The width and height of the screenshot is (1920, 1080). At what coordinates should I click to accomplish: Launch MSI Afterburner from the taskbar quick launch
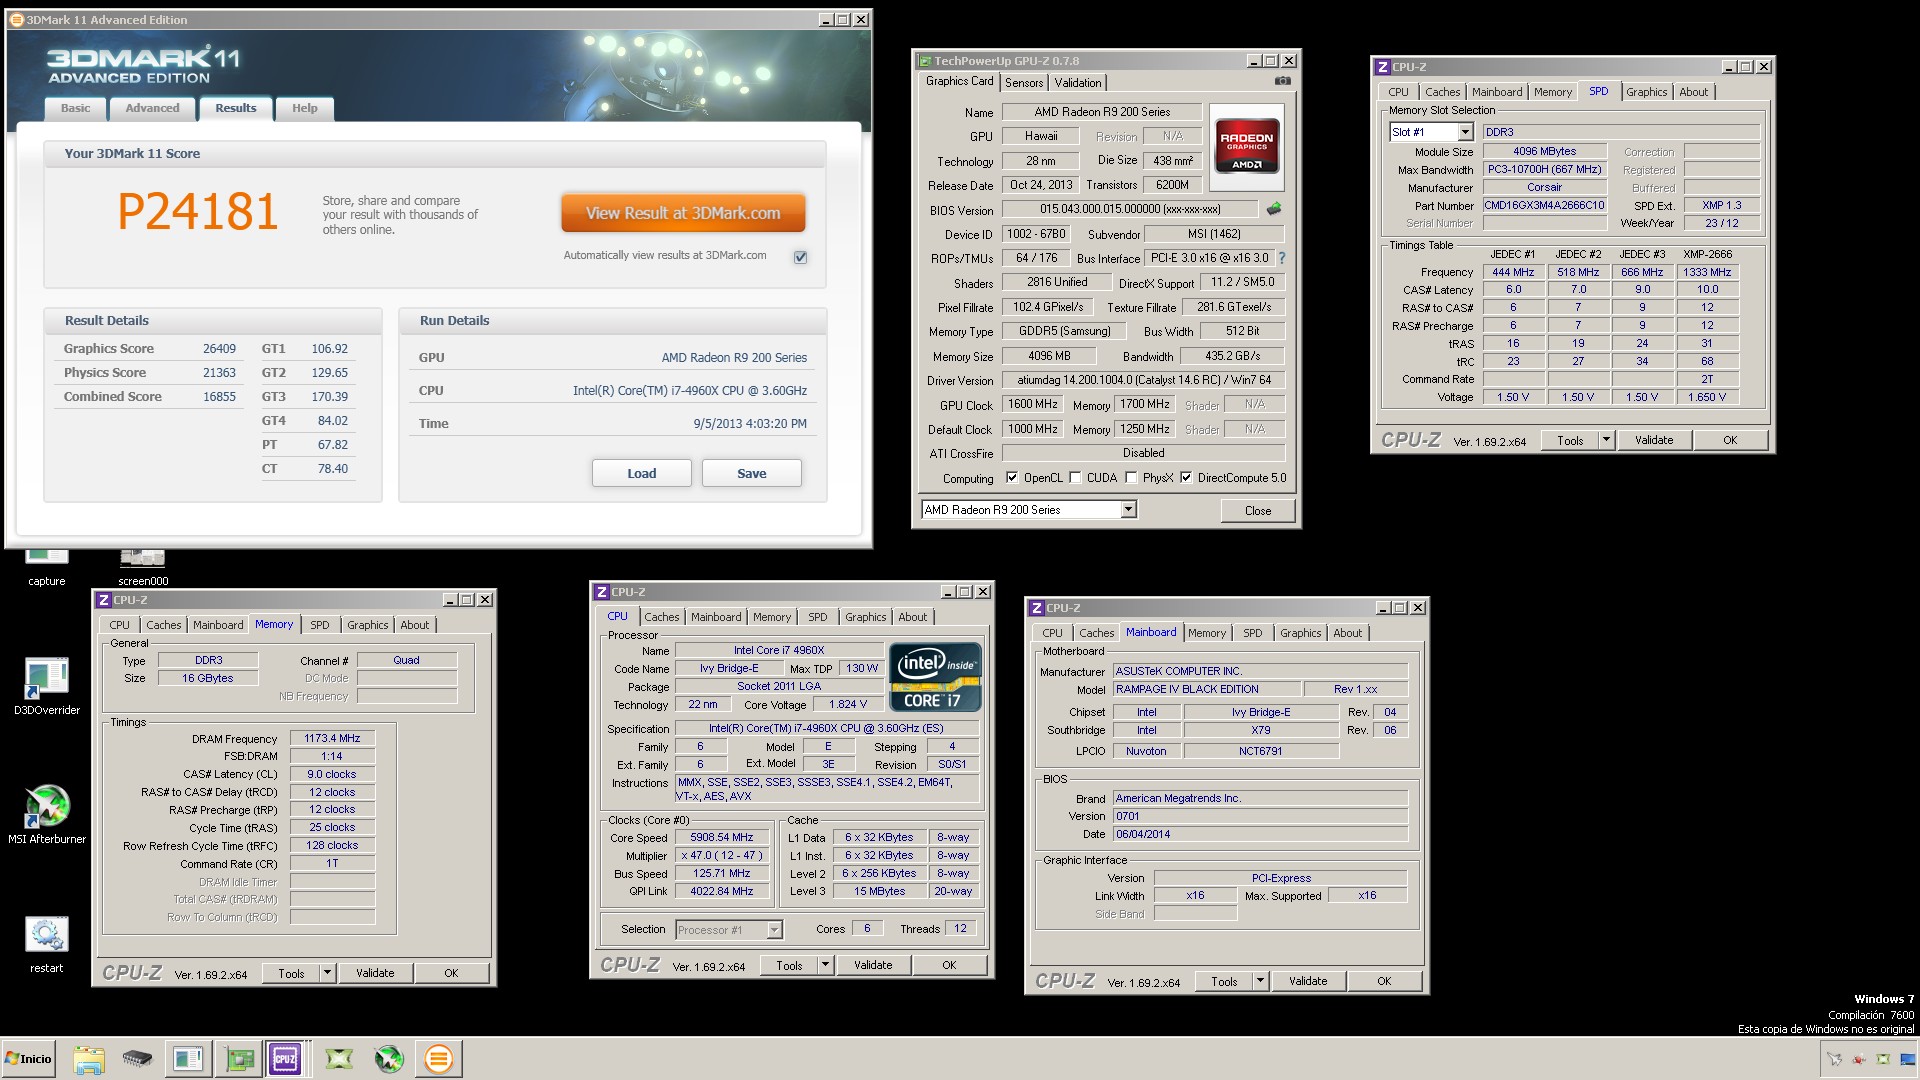(x=389, y=1059)
